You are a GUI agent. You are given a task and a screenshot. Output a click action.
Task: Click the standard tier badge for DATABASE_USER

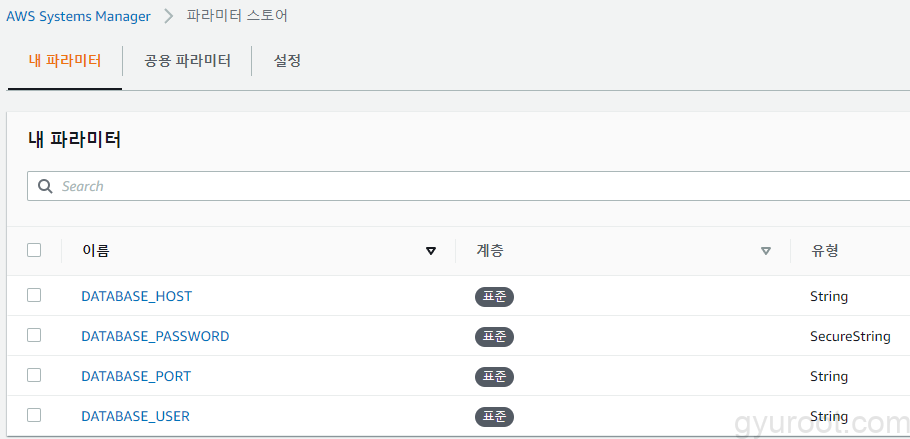(494, 416)
